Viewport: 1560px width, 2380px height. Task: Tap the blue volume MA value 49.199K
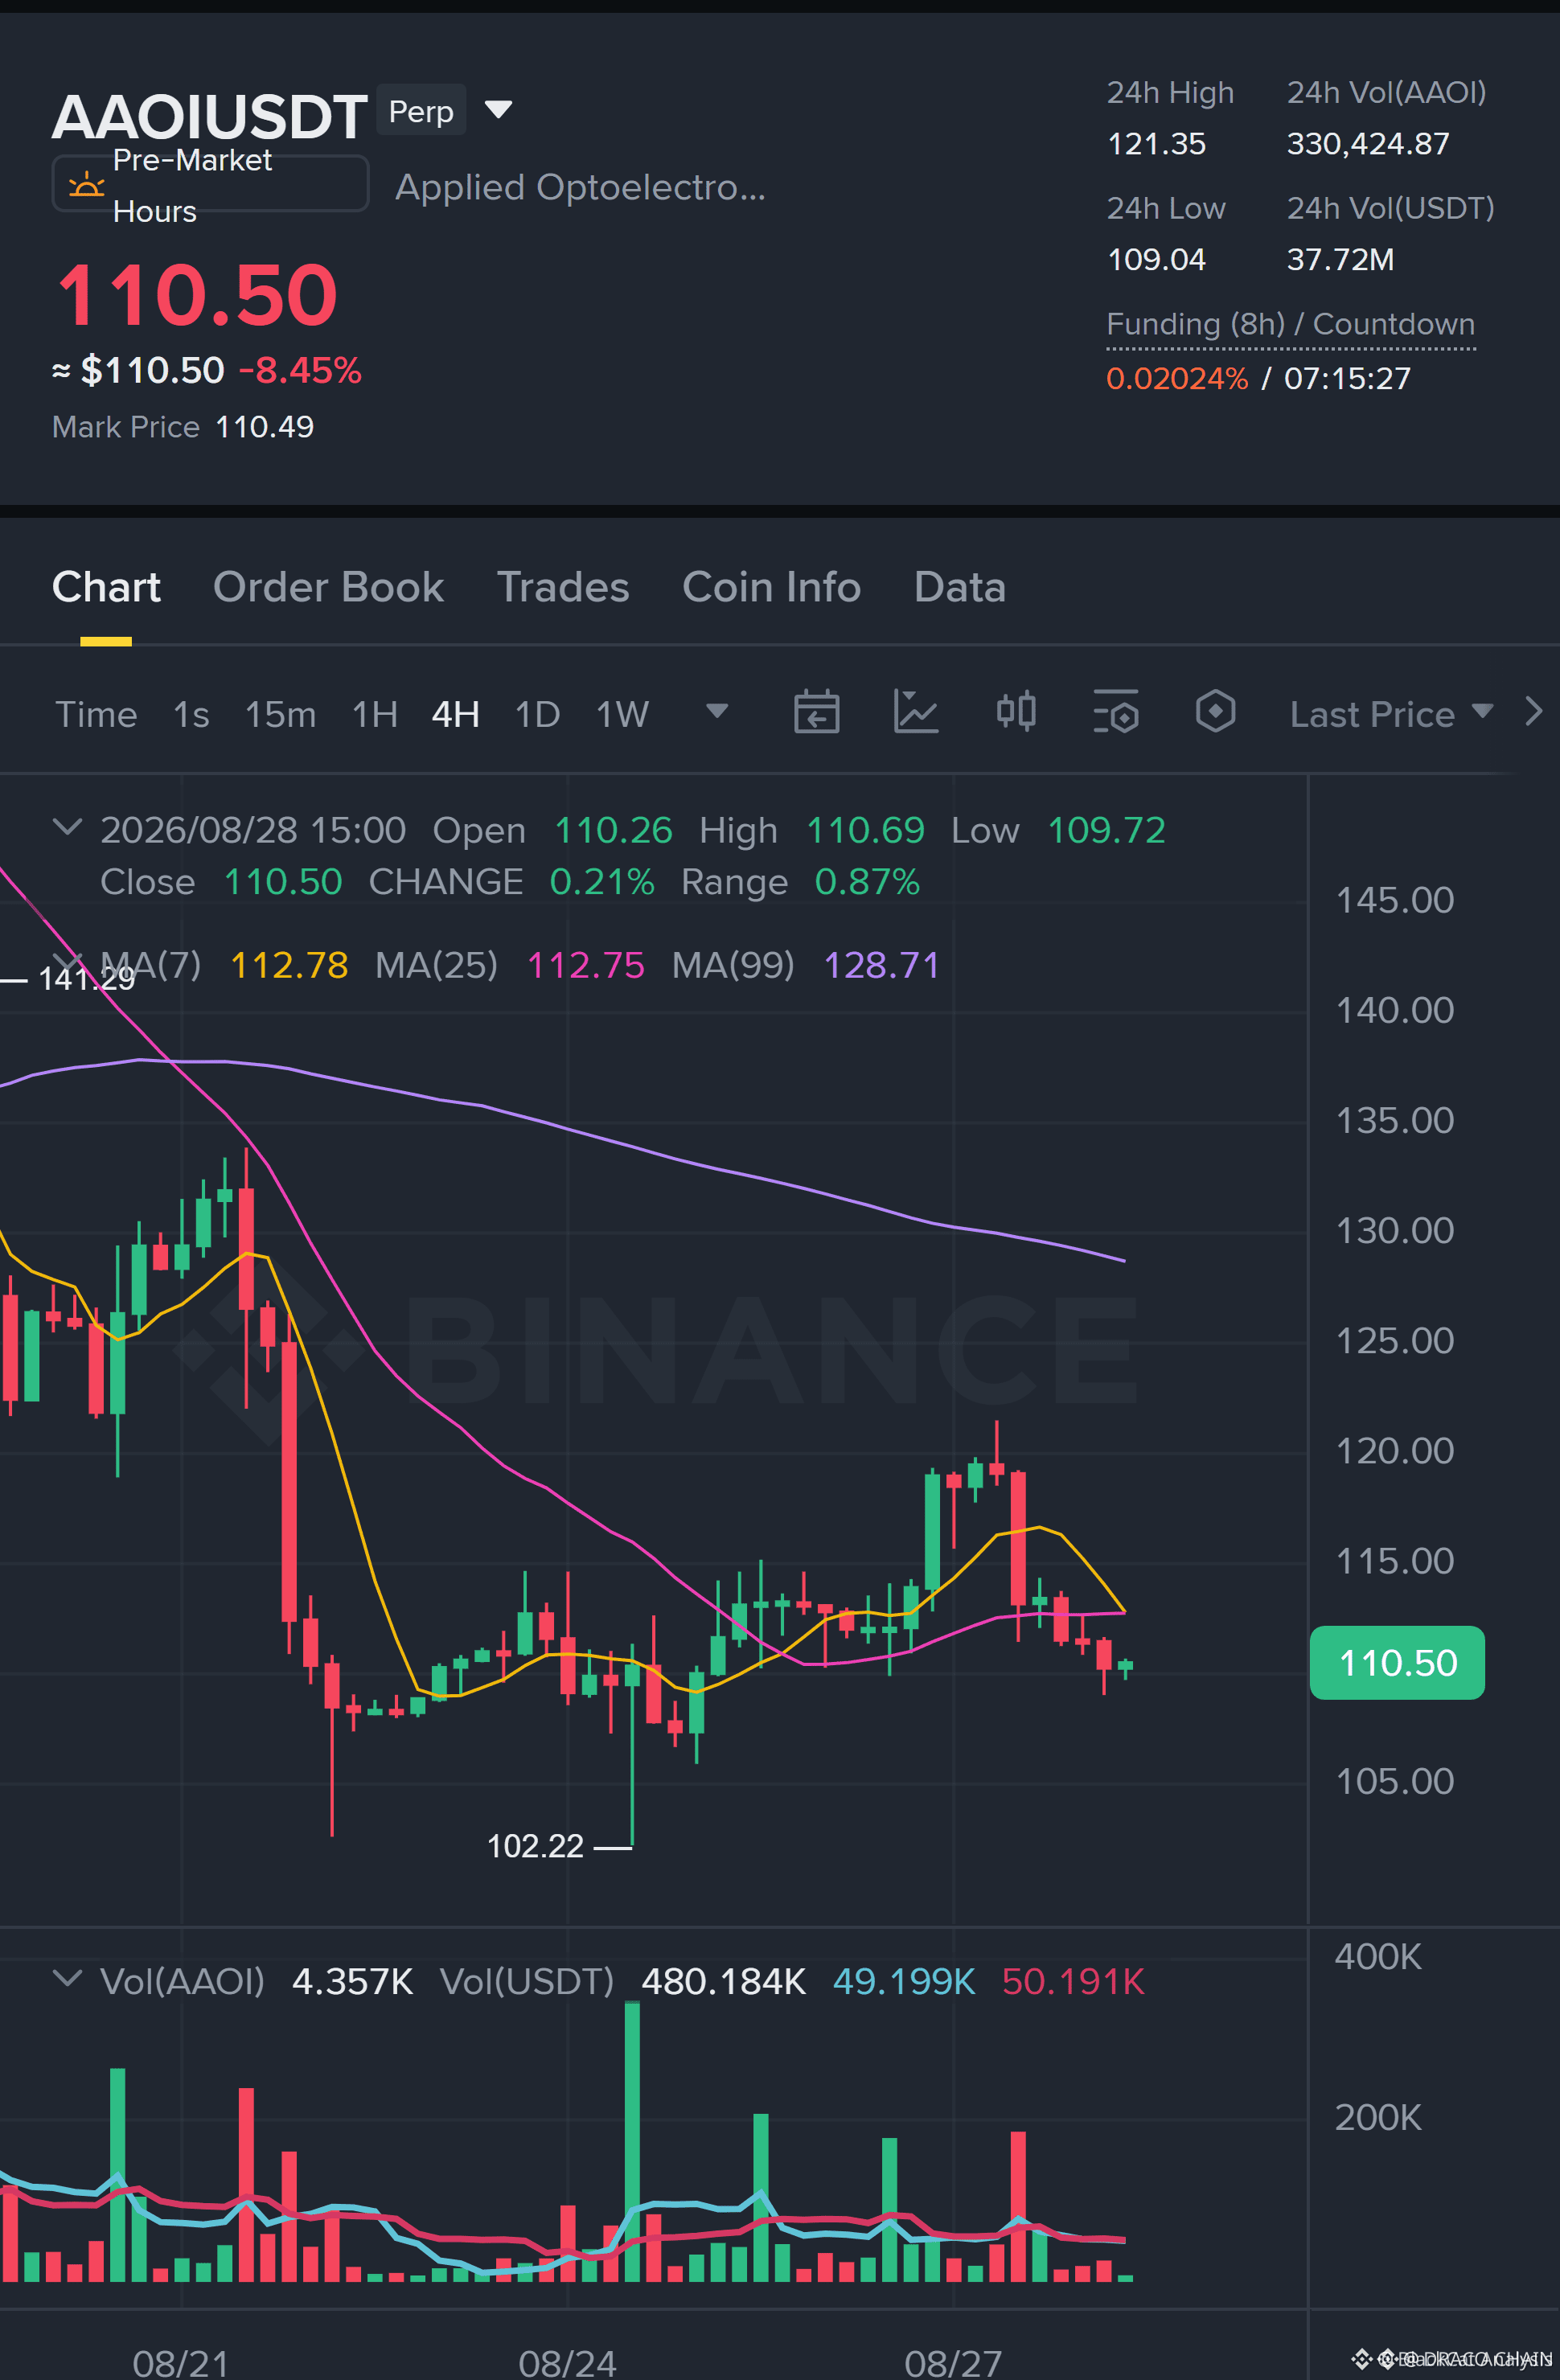click(x=904, y=1981)
